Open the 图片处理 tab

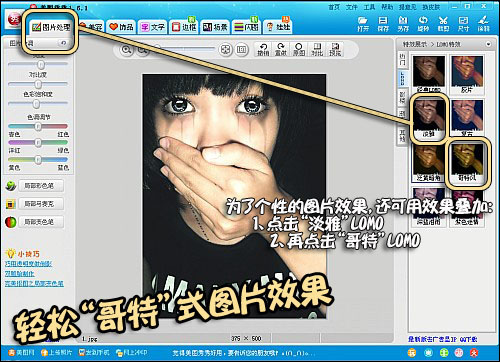click(51, 27)
